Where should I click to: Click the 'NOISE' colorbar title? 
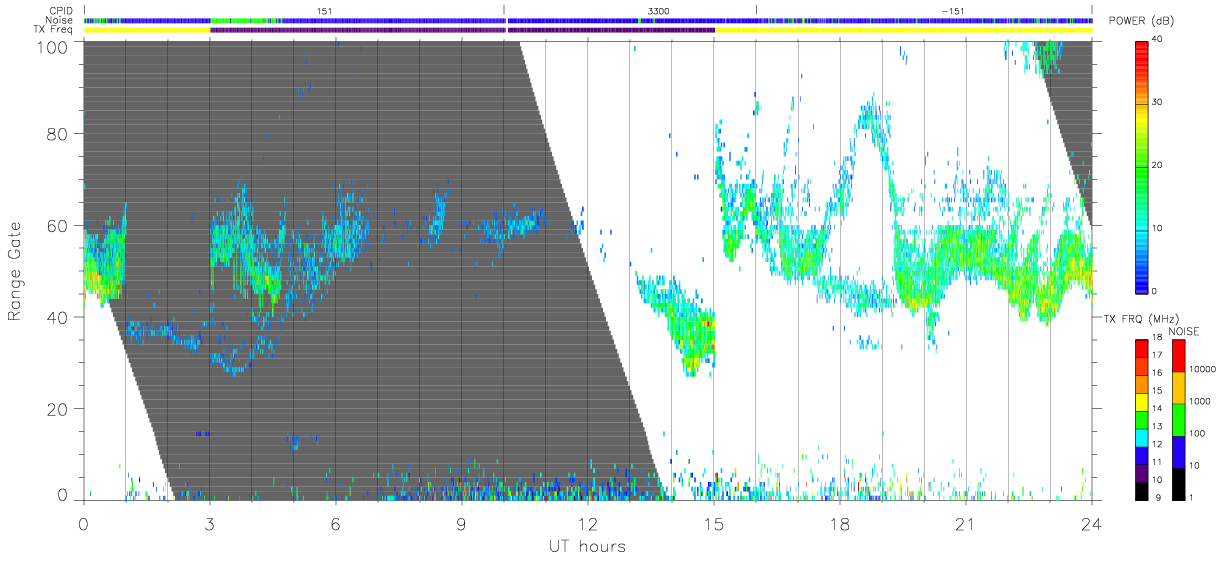click(x=1184, y=330)
